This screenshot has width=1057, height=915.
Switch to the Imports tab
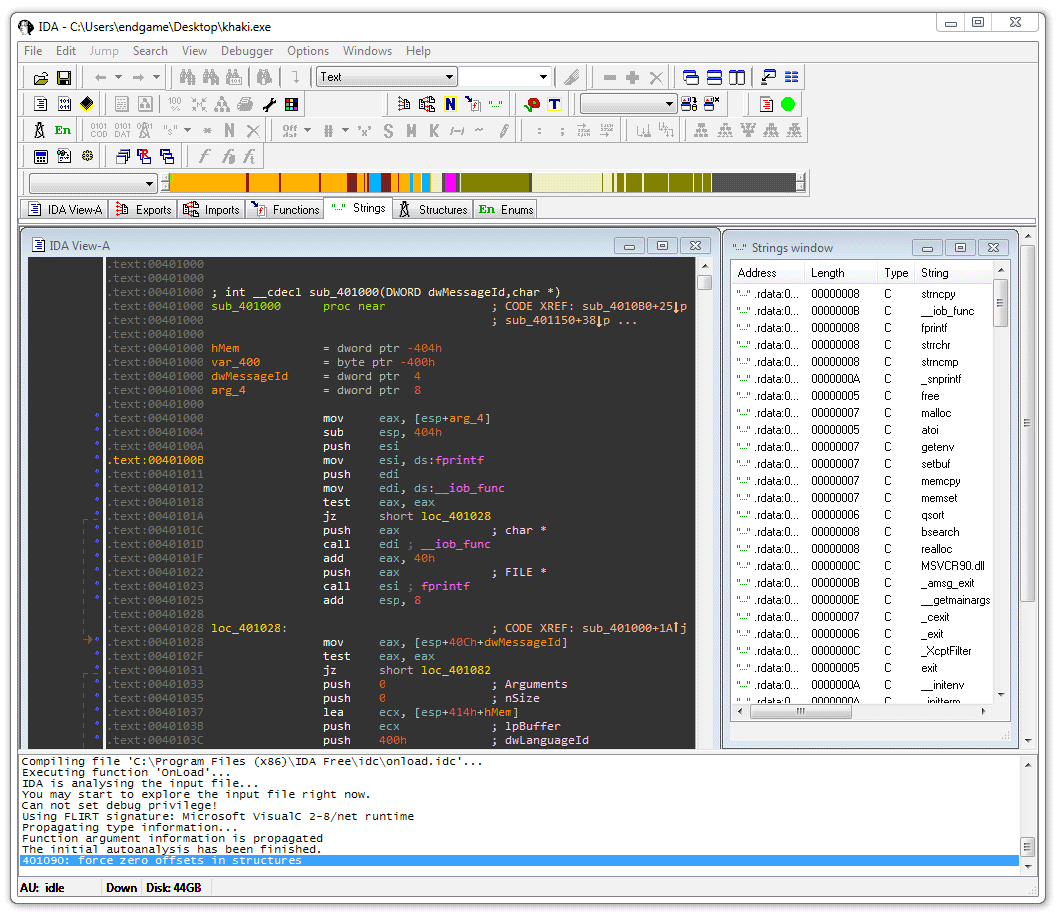coord(212,209)
